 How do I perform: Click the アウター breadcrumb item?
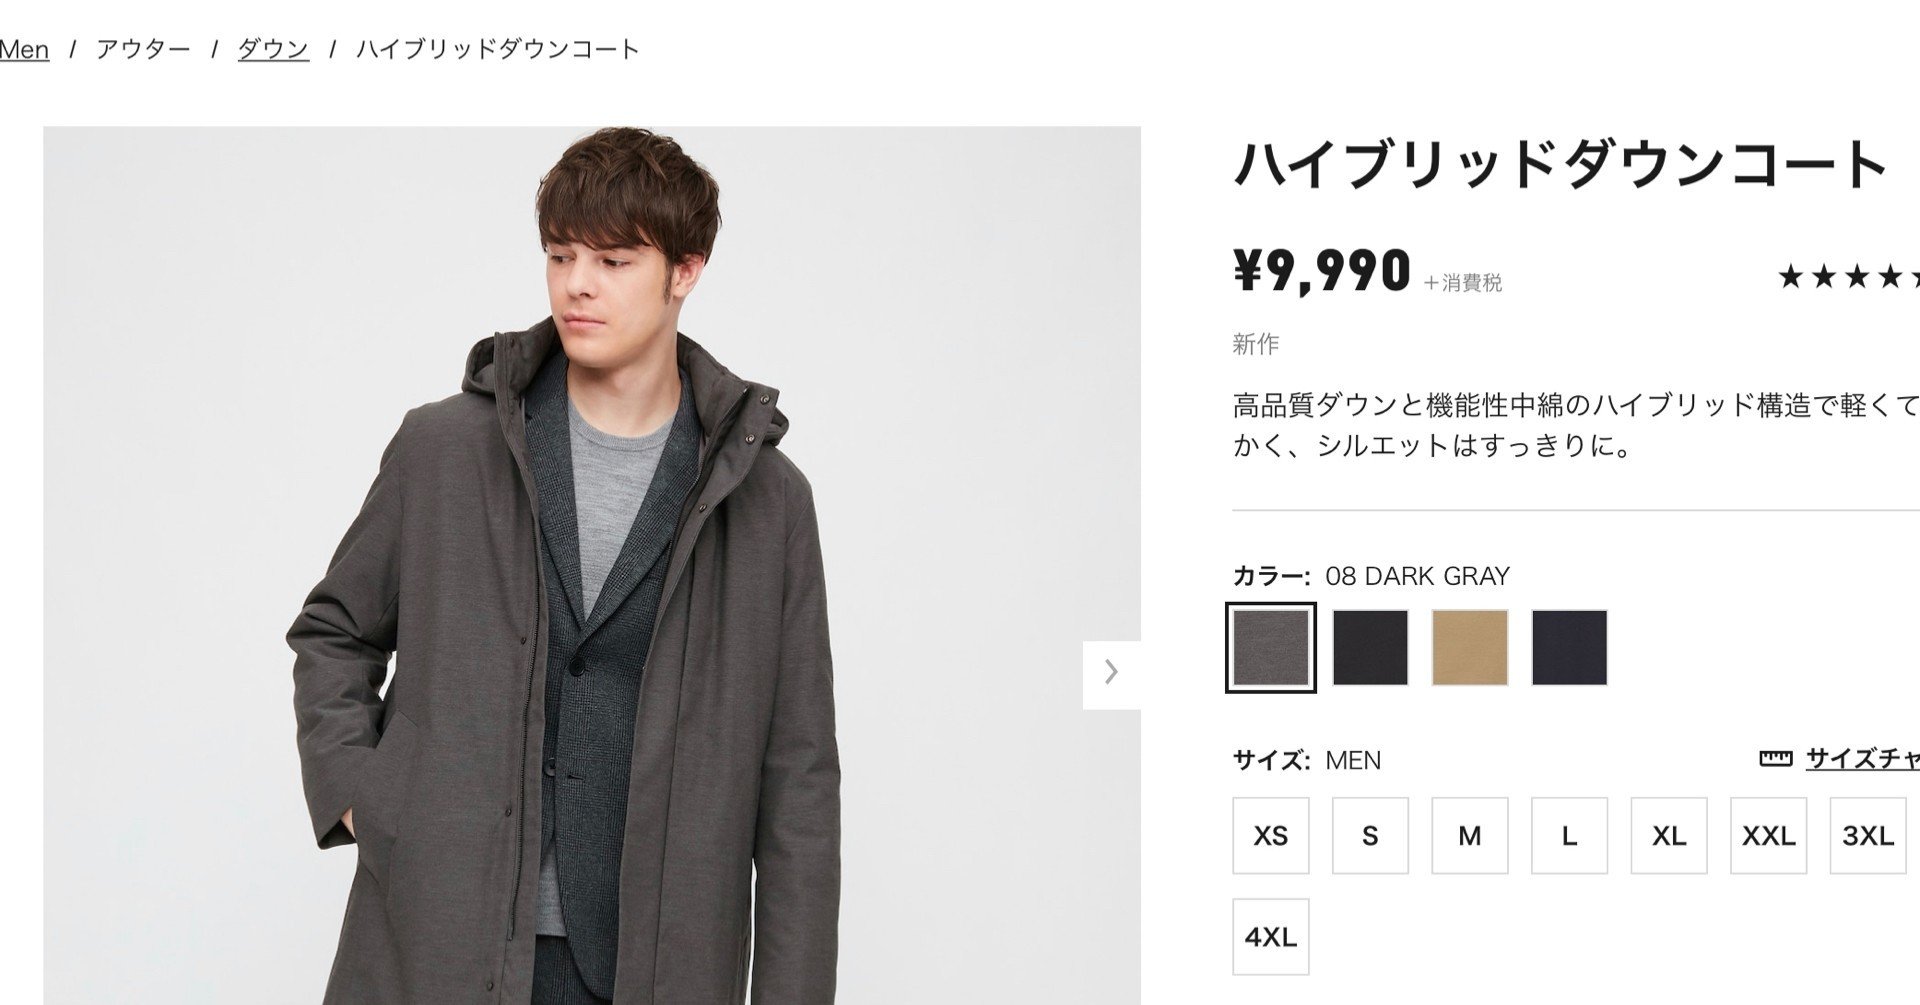pos(145,48)
